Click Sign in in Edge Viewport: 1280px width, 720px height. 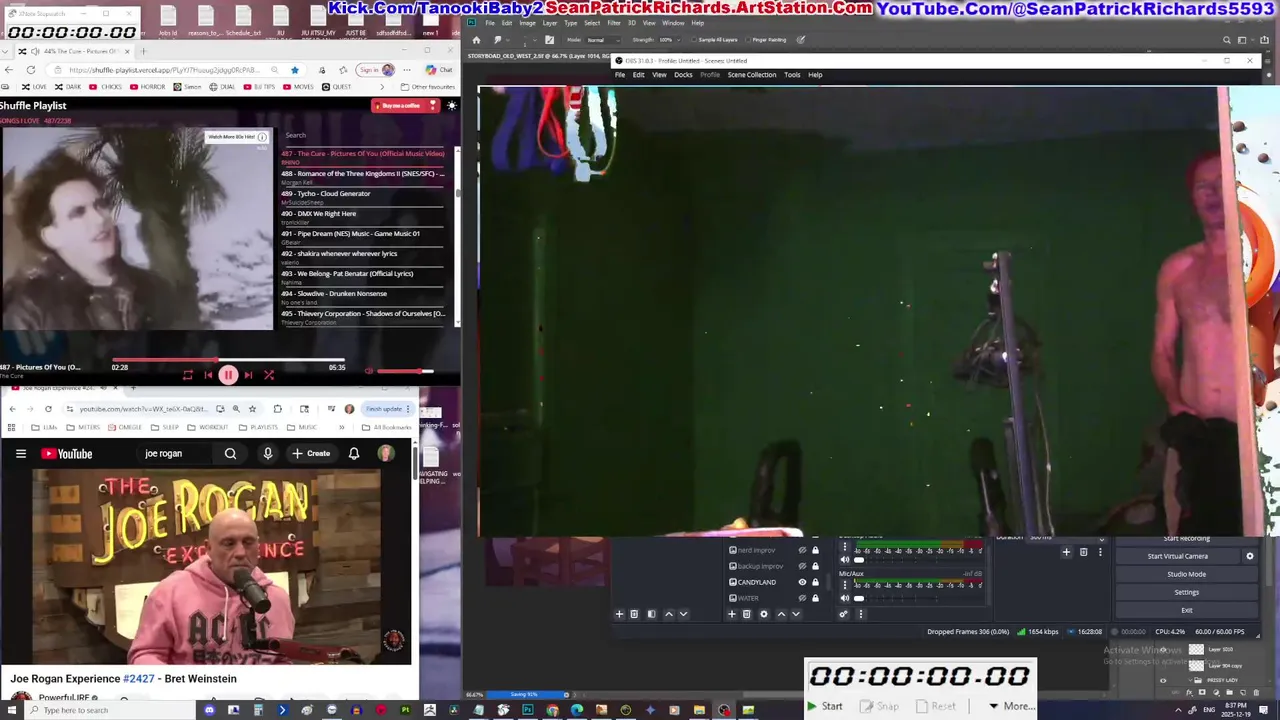tap(376, 70)
